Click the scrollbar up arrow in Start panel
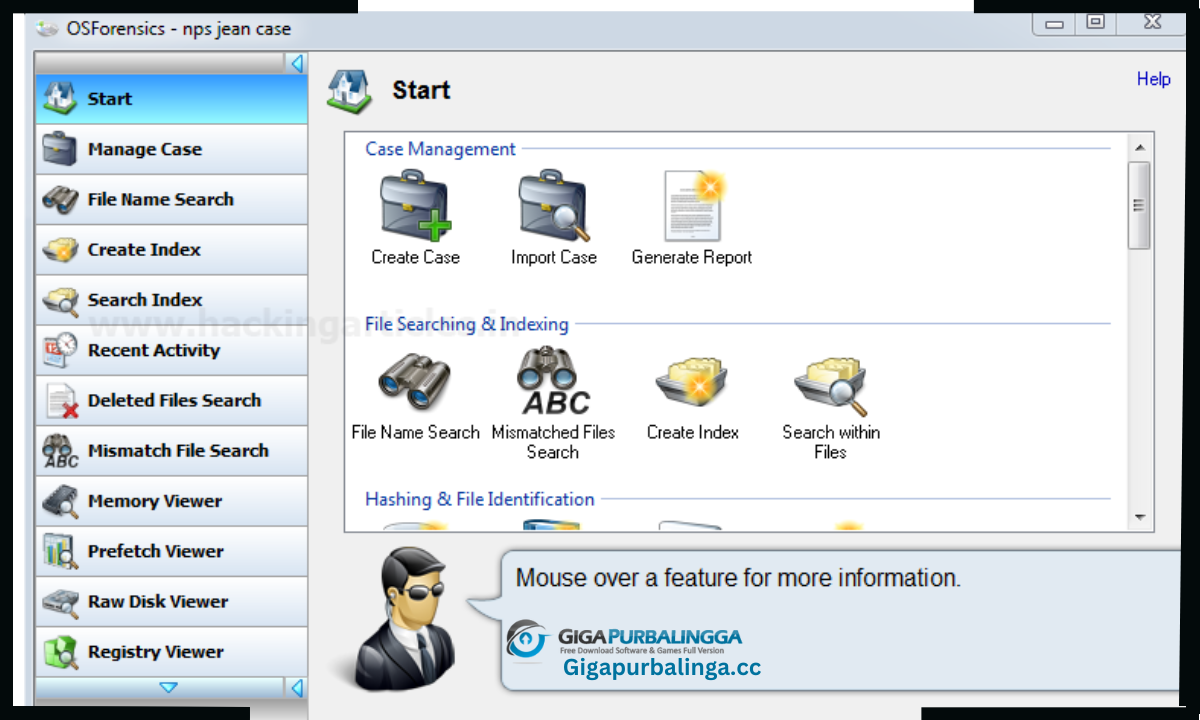 click(x=1139, y=148)
